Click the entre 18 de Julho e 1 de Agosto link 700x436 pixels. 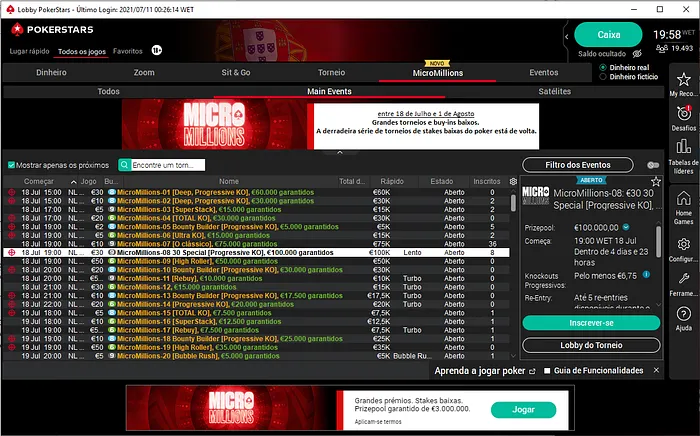click(426, 114)
